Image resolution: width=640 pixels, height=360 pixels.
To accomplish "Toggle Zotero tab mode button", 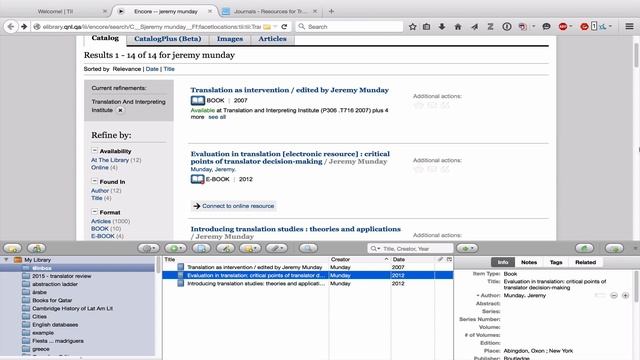I will (614, 248).
